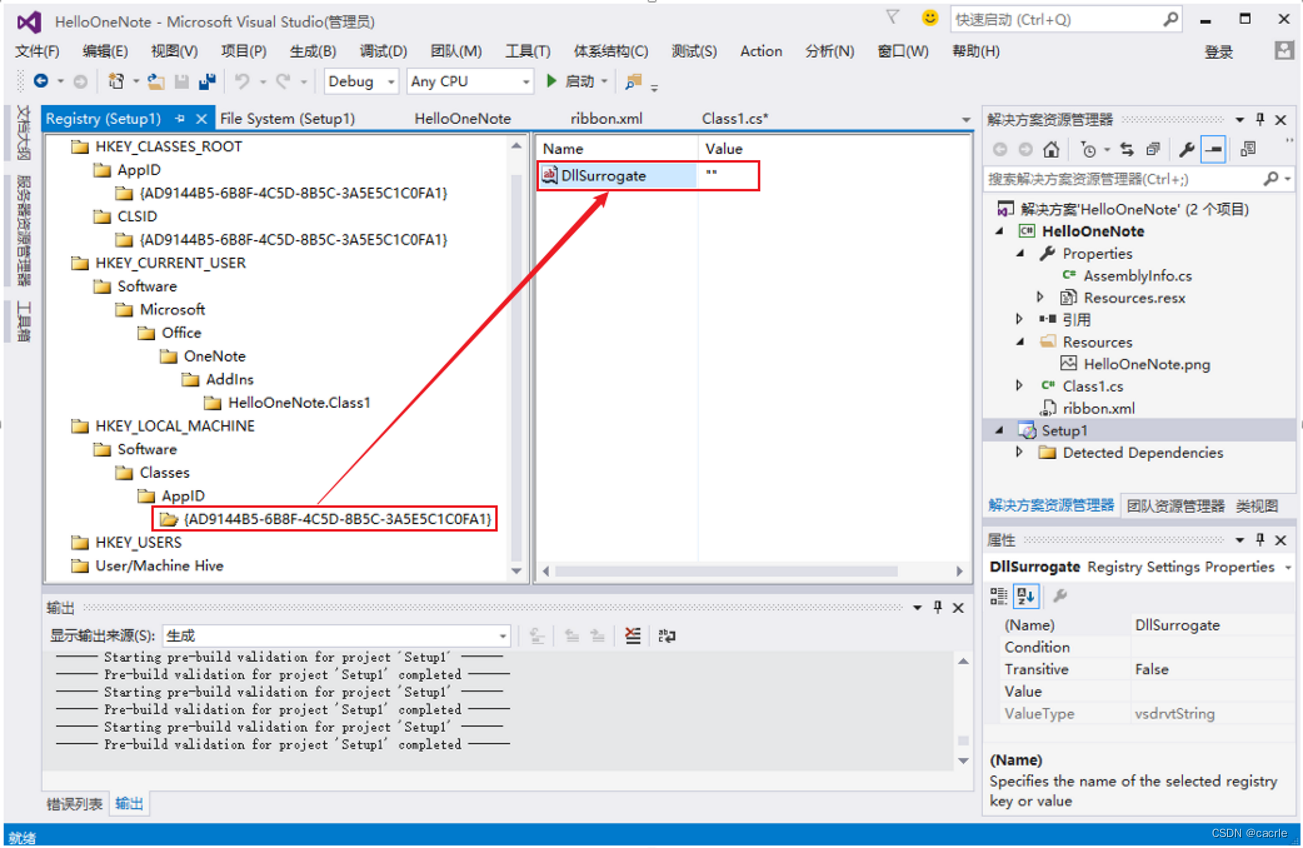Select the DllSurrogate registry value
Viewport: 1303px width, 848px height.
(x=604, y=175)
